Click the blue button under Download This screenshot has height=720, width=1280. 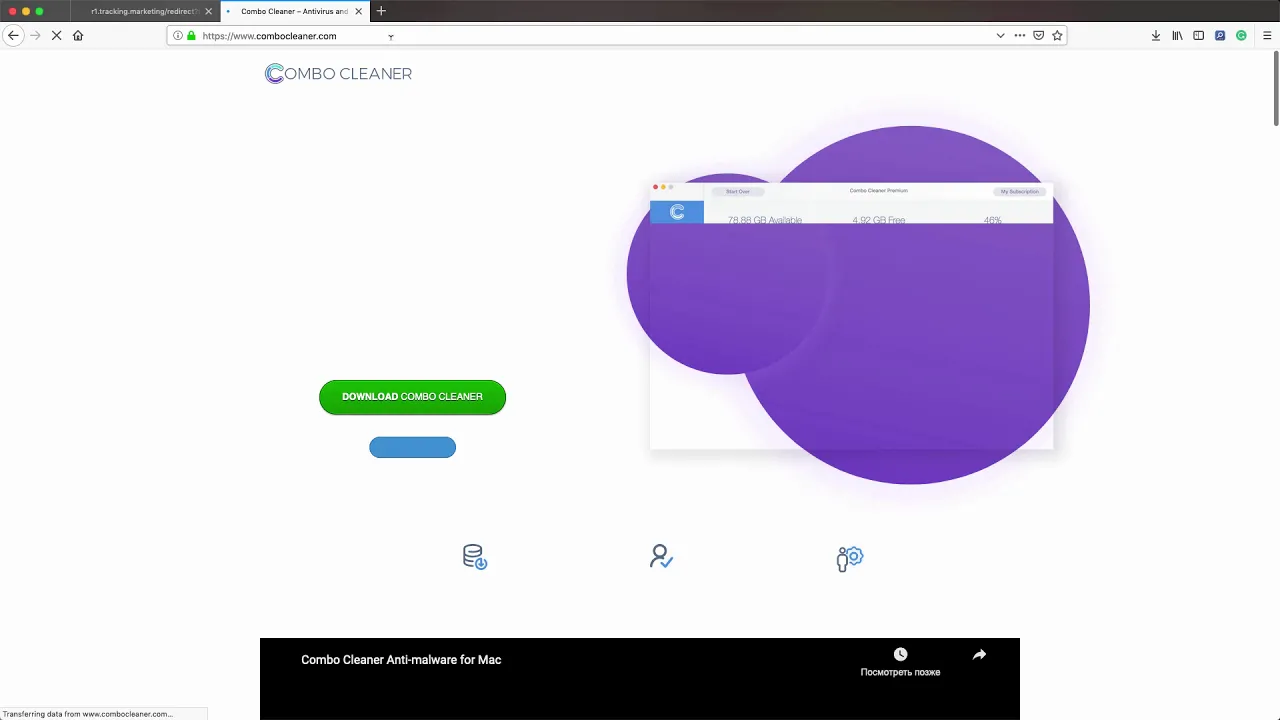[x=412, y=447]
